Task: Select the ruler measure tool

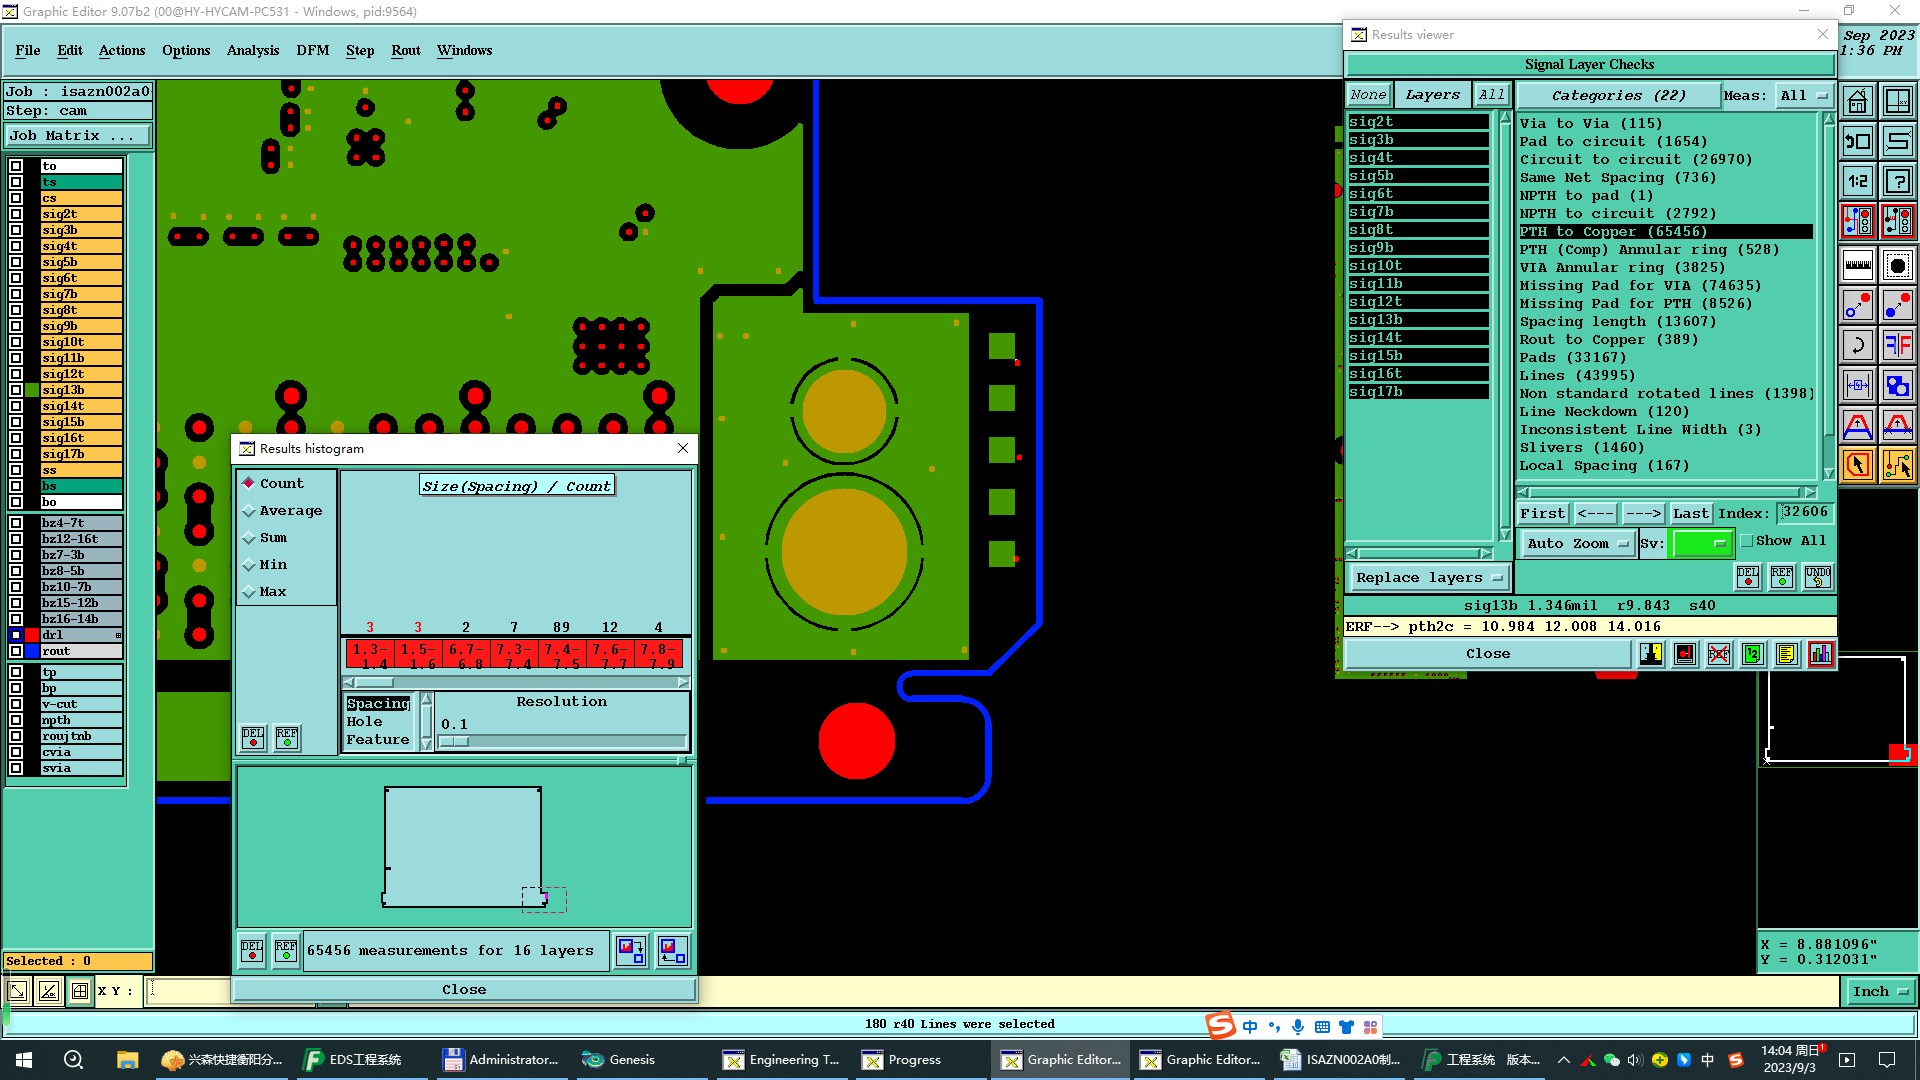Action: coord(1857,265)
